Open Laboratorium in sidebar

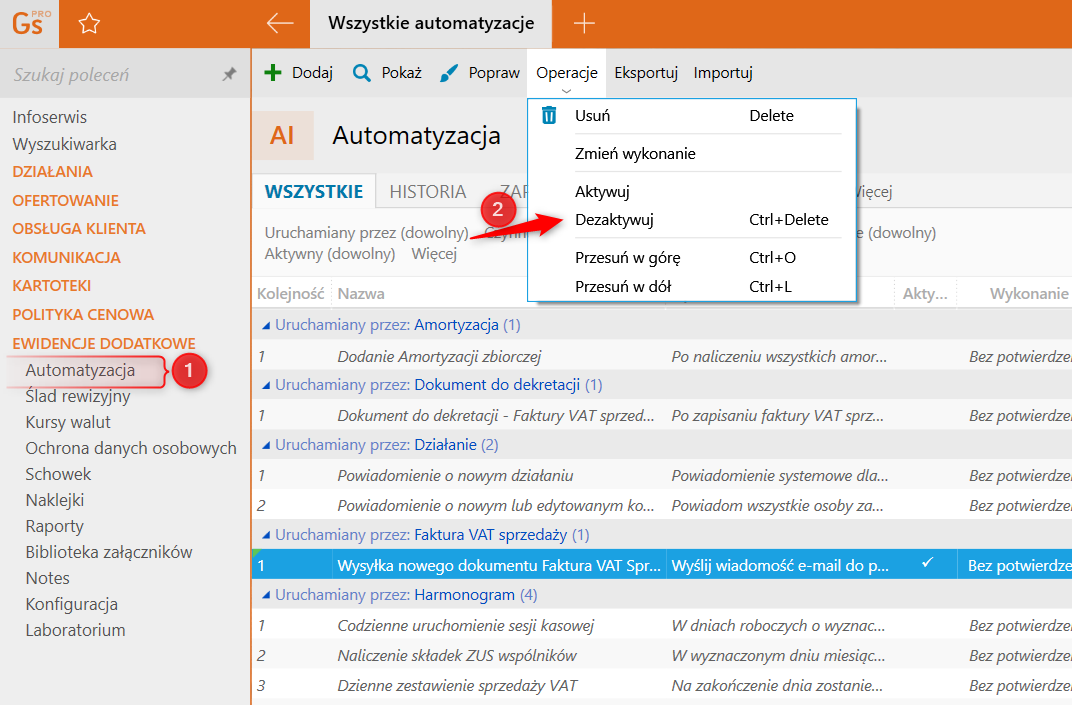tap(75, 630)
